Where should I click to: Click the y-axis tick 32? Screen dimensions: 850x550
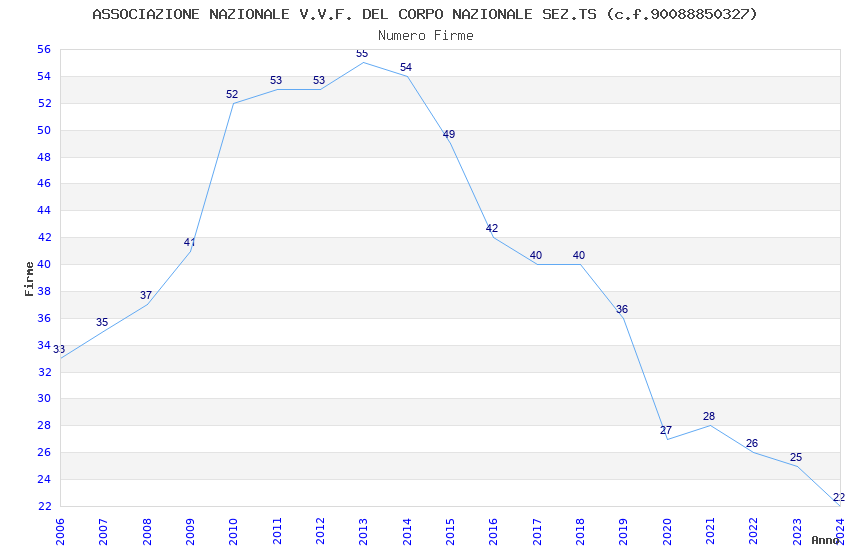(44, 372)
